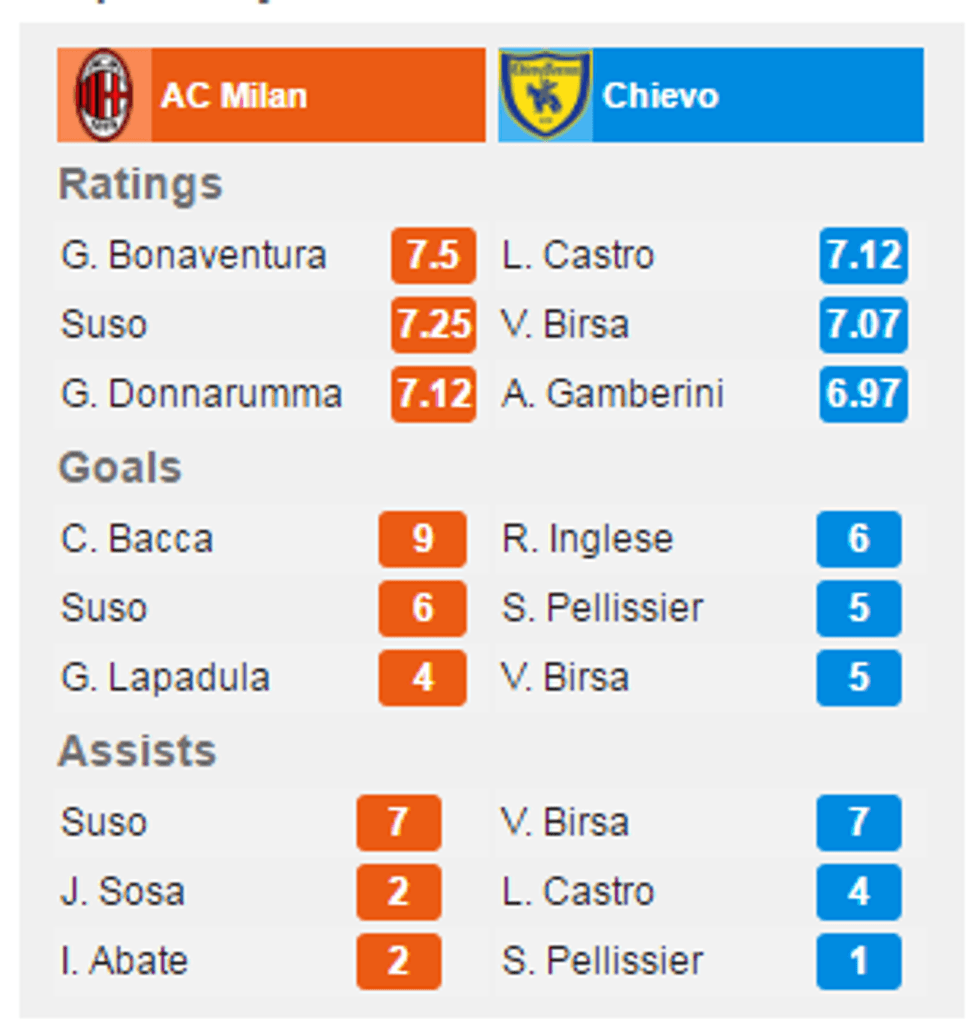980x1034 pixels.
Task: Open the AC Milan team header
Action: (233, 96)
